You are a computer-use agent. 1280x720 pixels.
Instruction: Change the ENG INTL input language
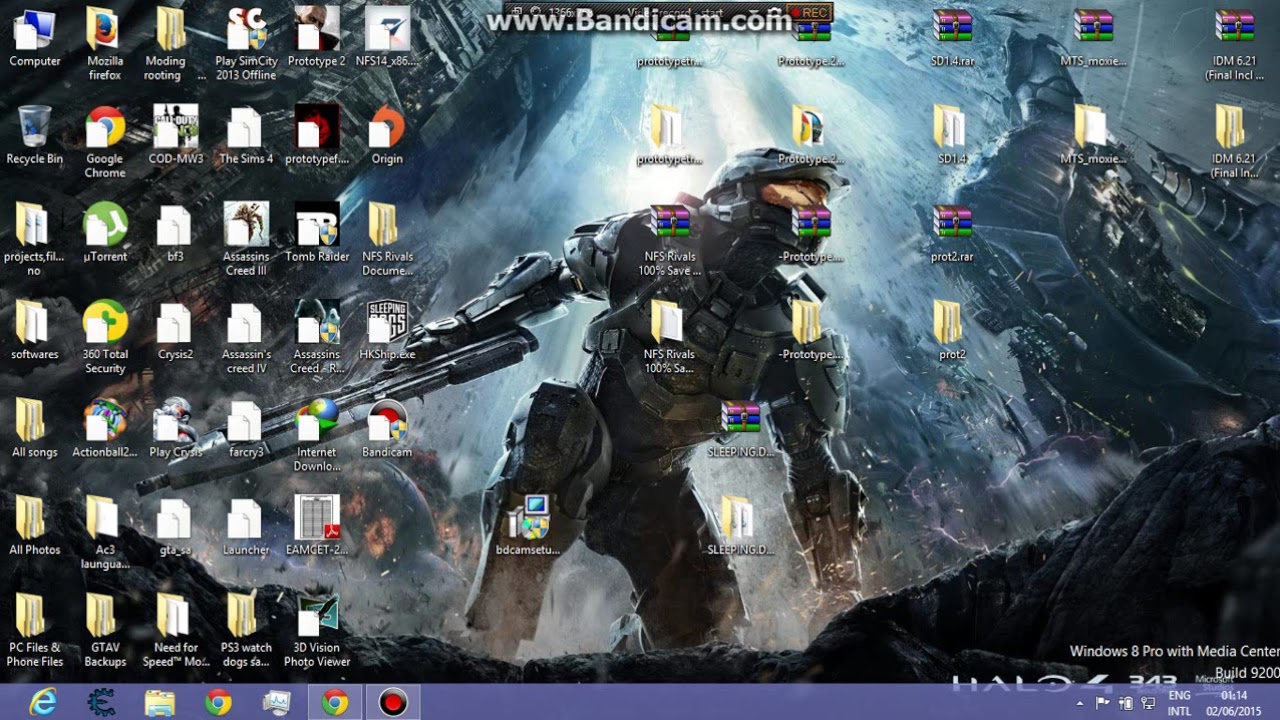[x=1179, y=703]
